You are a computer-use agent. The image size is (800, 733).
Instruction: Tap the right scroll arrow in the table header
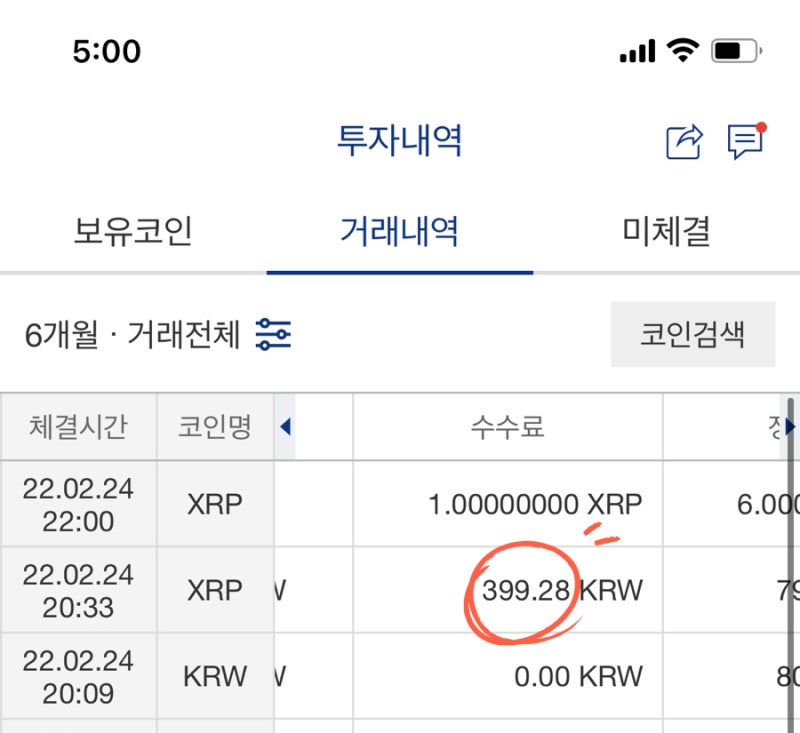pyautogui.click(x=790, y=426)
